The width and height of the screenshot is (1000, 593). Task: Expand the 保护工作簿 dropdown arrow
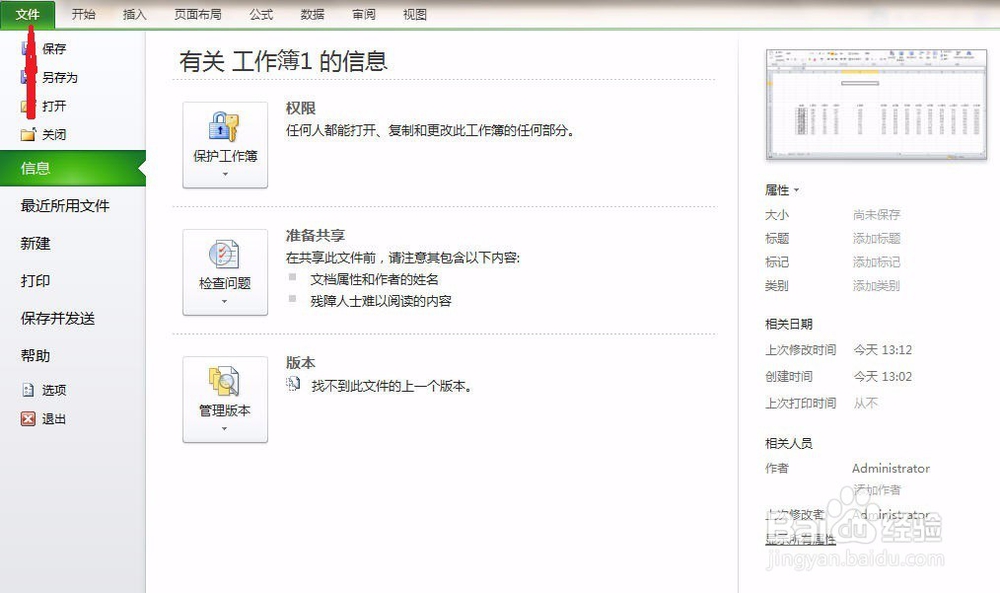click(225, 172)
